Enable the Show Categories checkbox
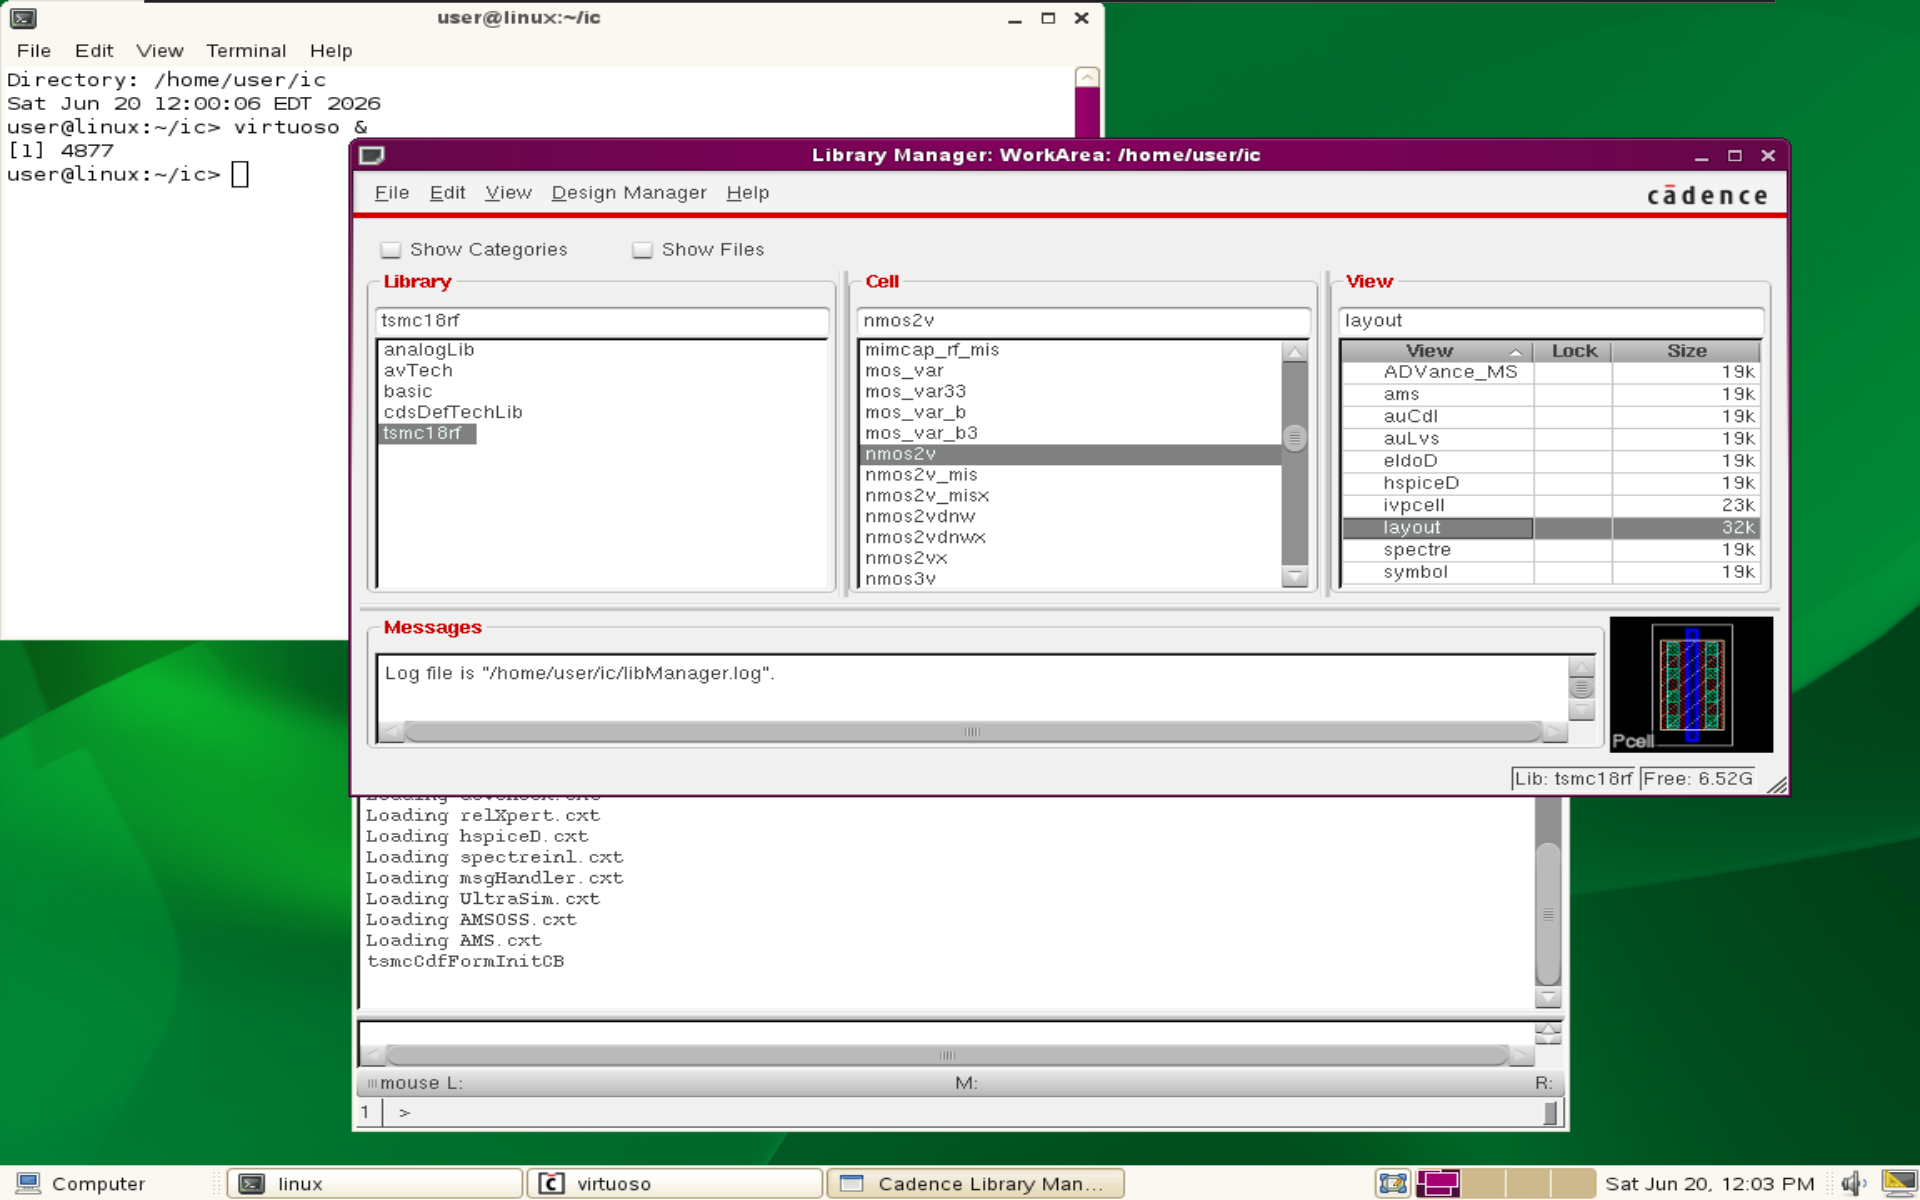Image resolution: width=1920 pixels, height=1200 pixels. [391, 250]
